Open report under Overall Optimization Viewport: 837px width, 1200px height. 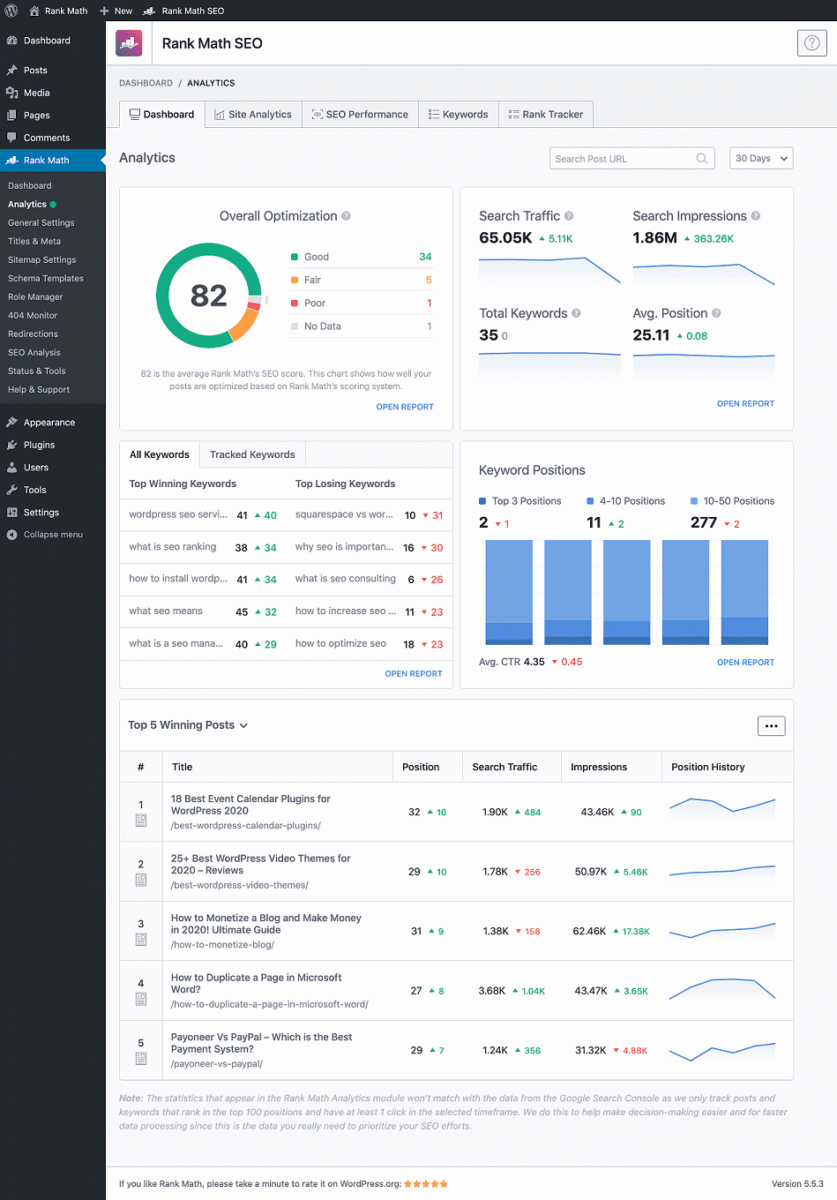(x=405, y=407)
